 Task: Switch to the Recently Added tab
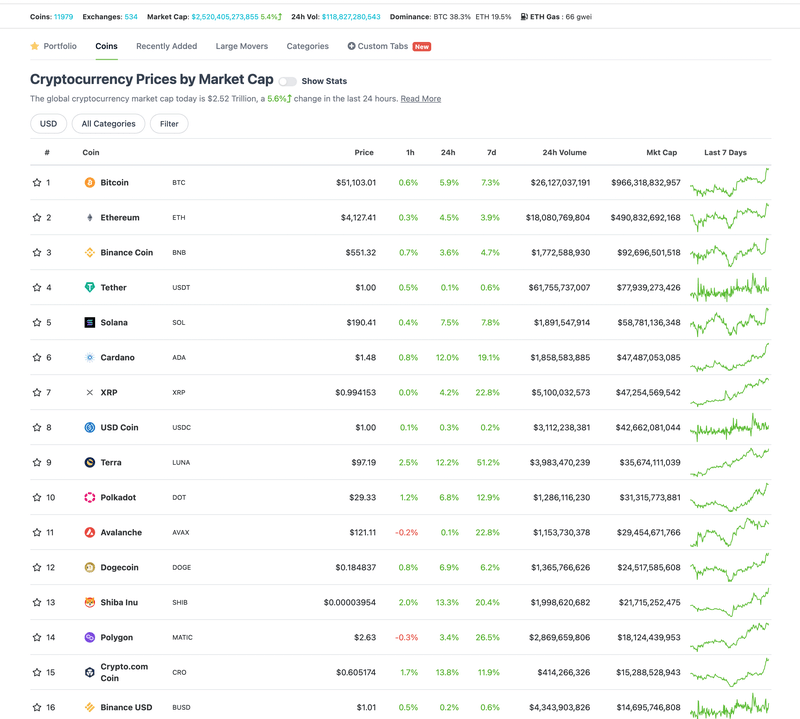tap(166, 46)
